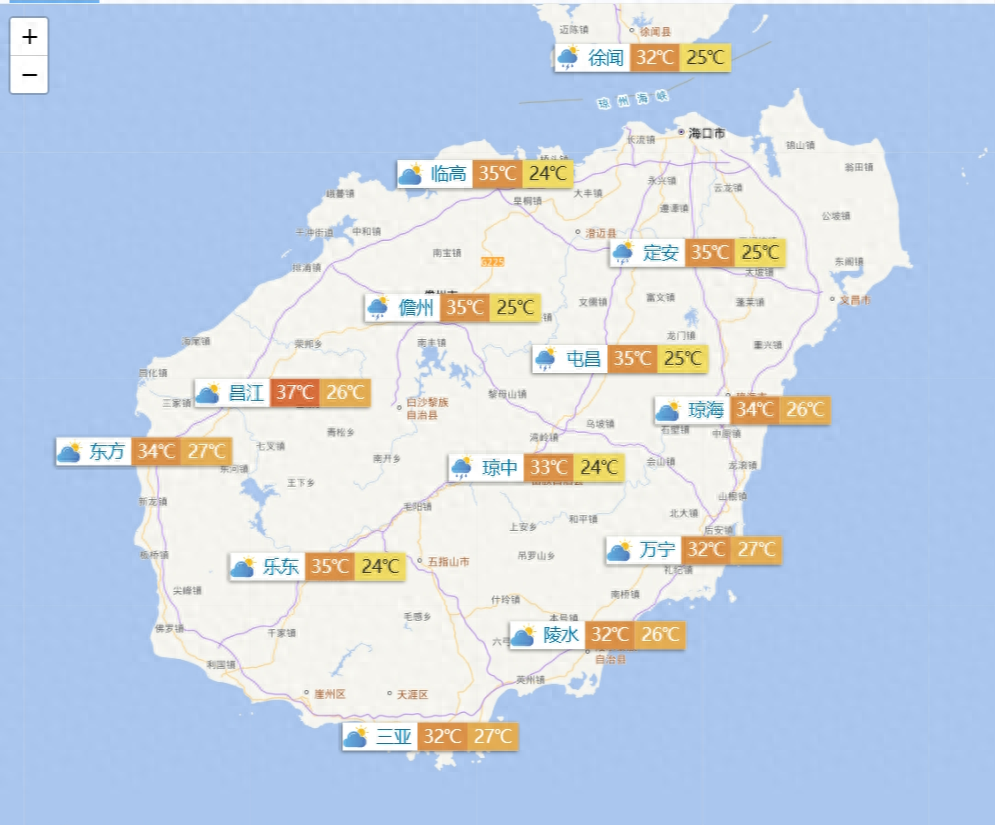Click the weather icon for 儋州

378,308
